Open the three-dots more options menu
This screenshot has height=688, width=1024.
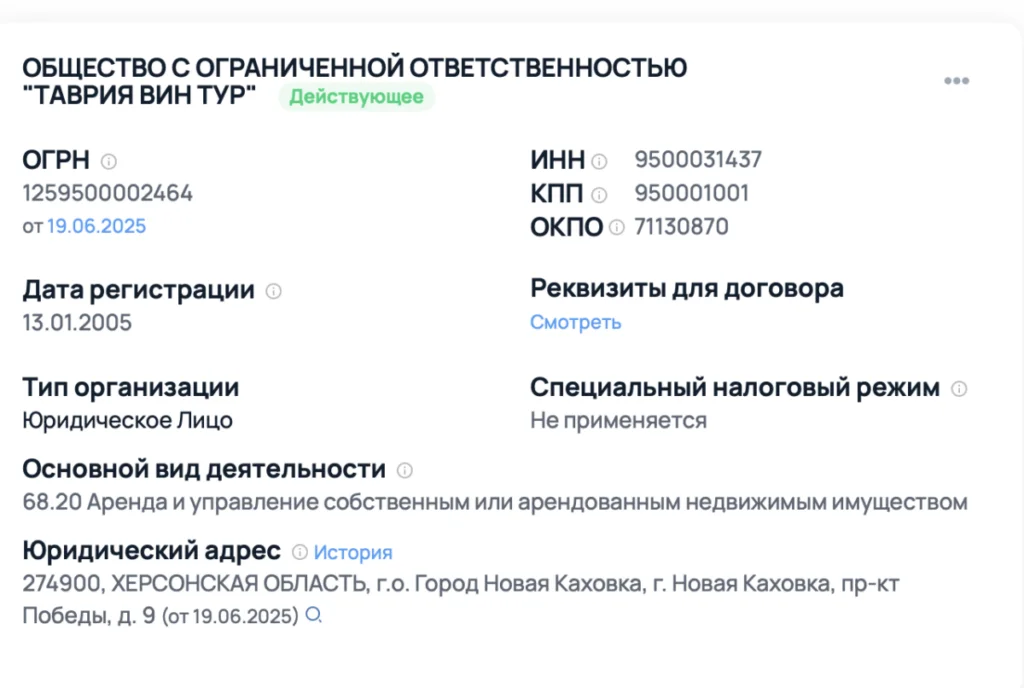(x=956, y=81)
